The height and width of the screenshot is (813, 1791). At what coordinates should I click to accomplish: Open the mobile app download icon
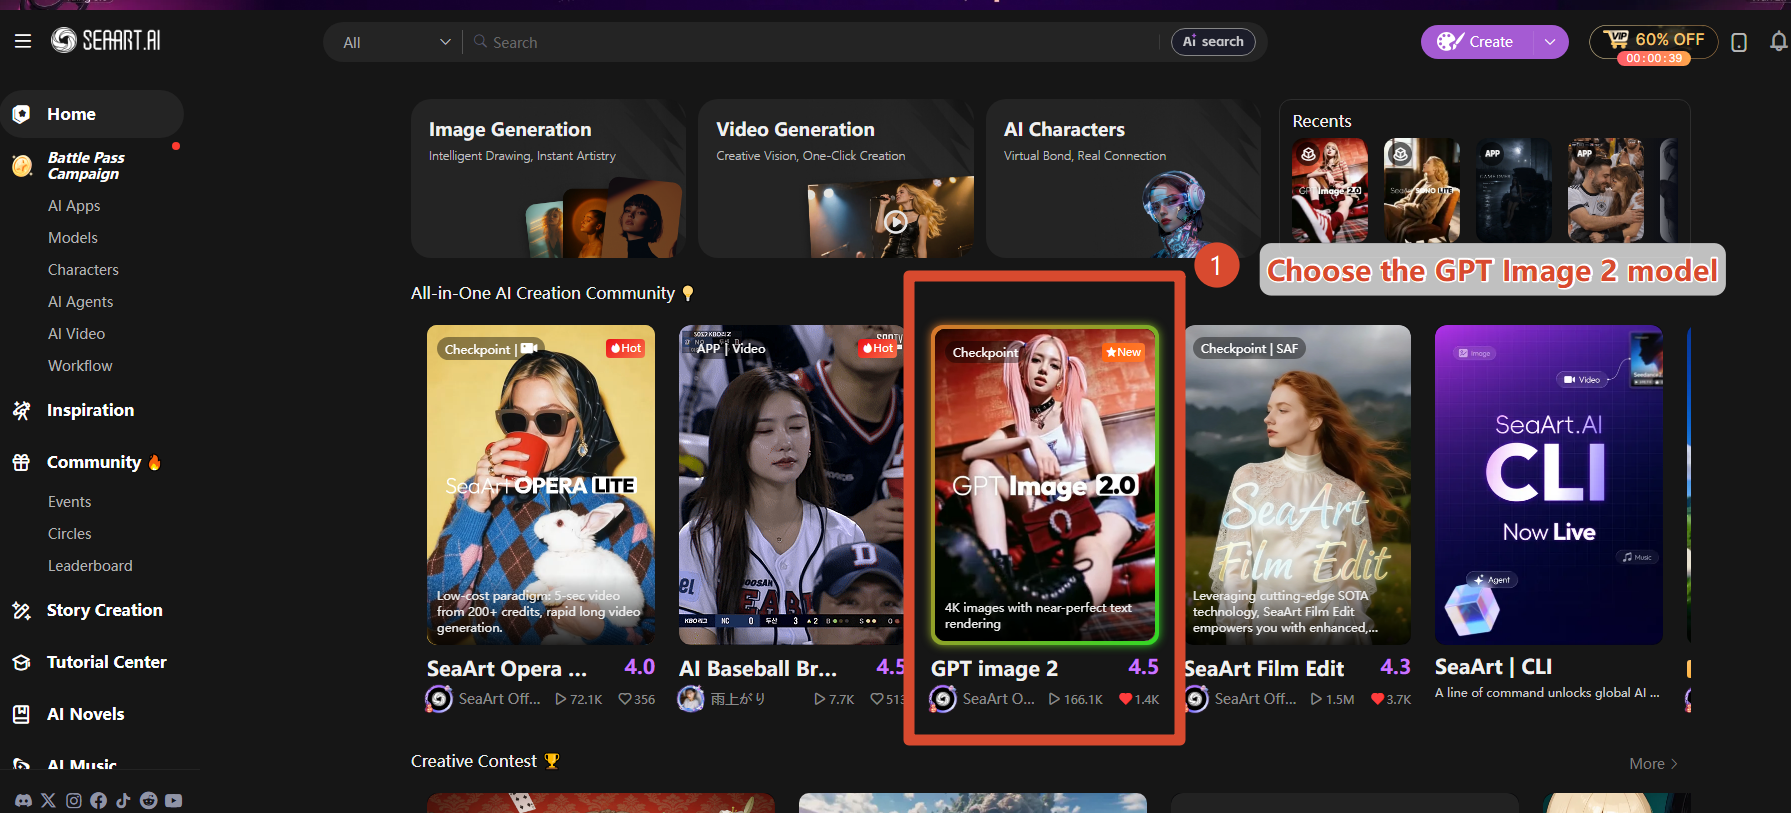1739,42
